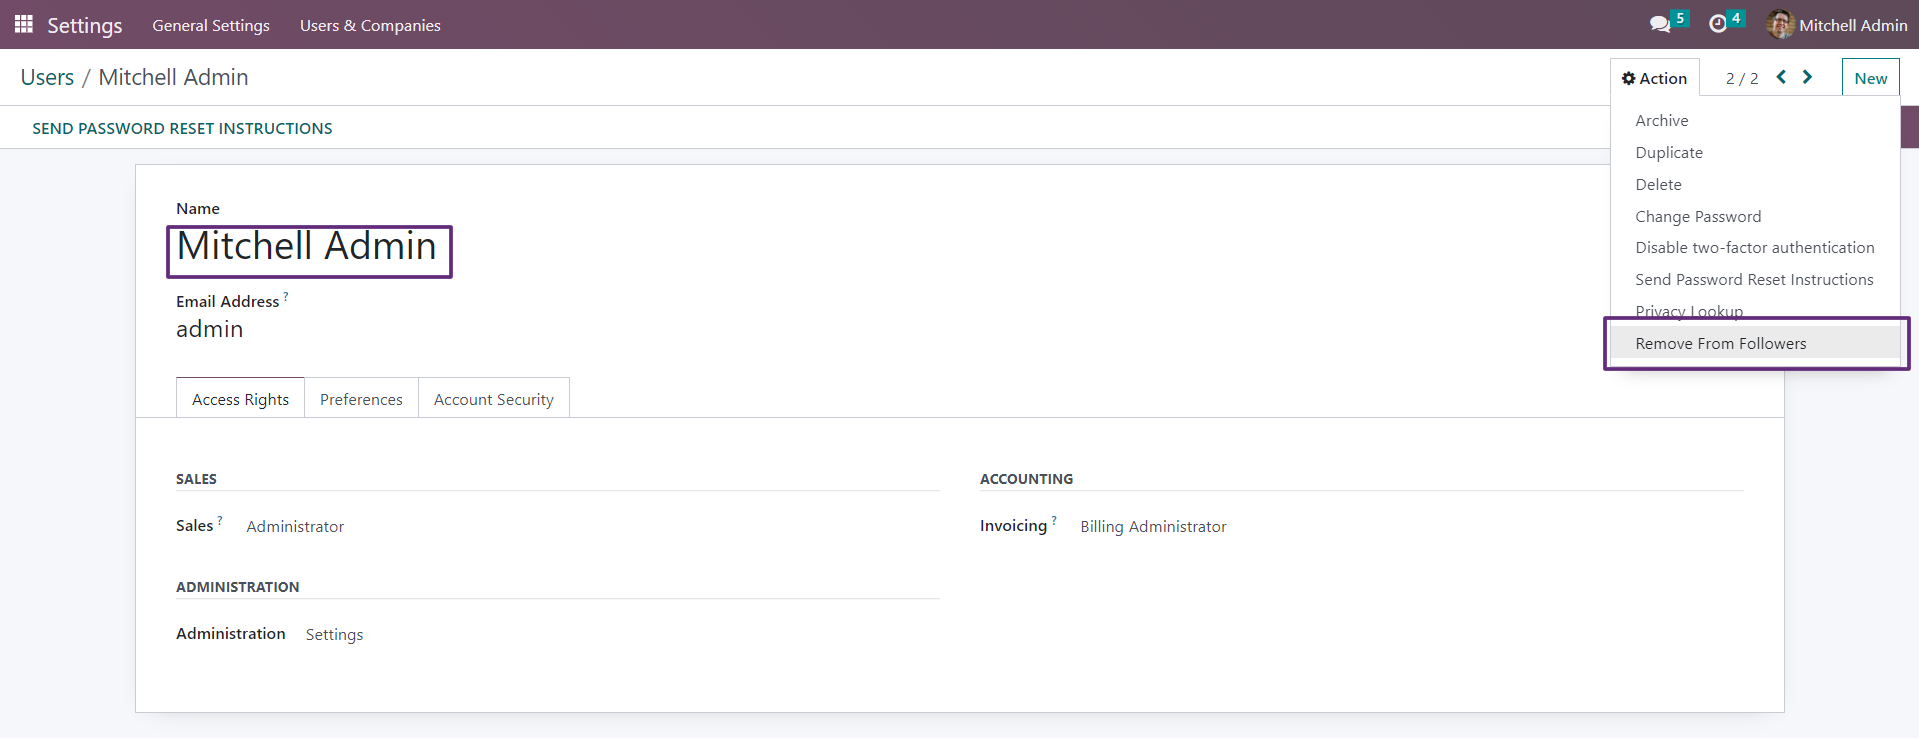Switch to the Access Rights tab
Screen dimensions: 1919x738
[x=240, y=399]
